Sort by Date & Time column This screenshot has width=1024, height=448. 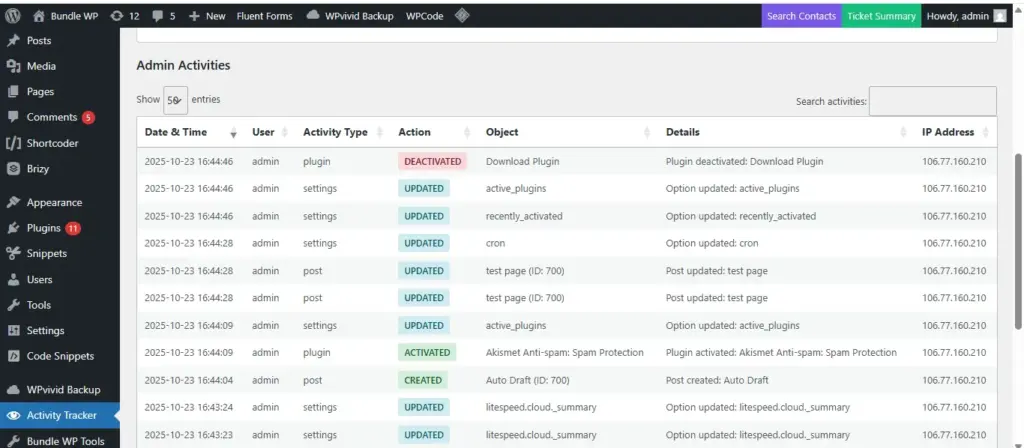tap(191, 132)
